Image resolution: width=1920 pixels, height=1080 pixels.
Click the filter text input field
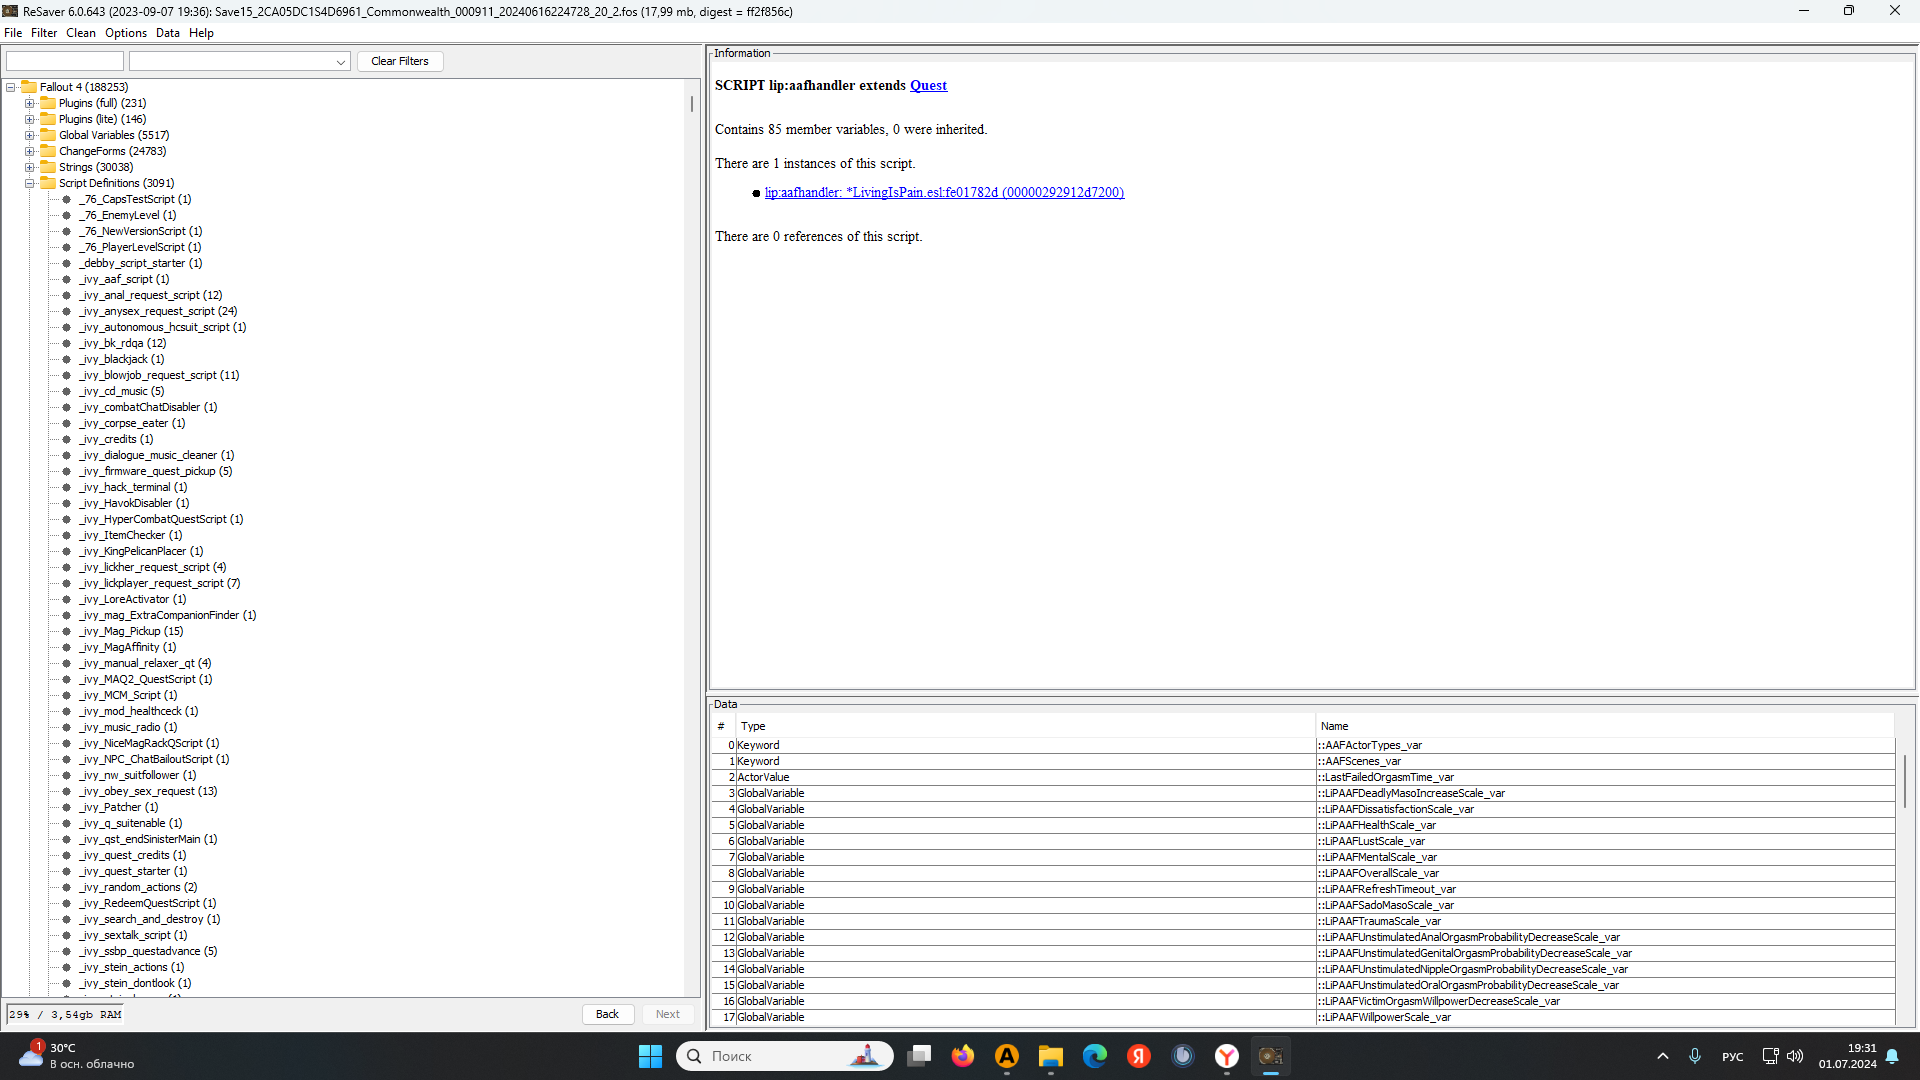[x=65, y=62]
